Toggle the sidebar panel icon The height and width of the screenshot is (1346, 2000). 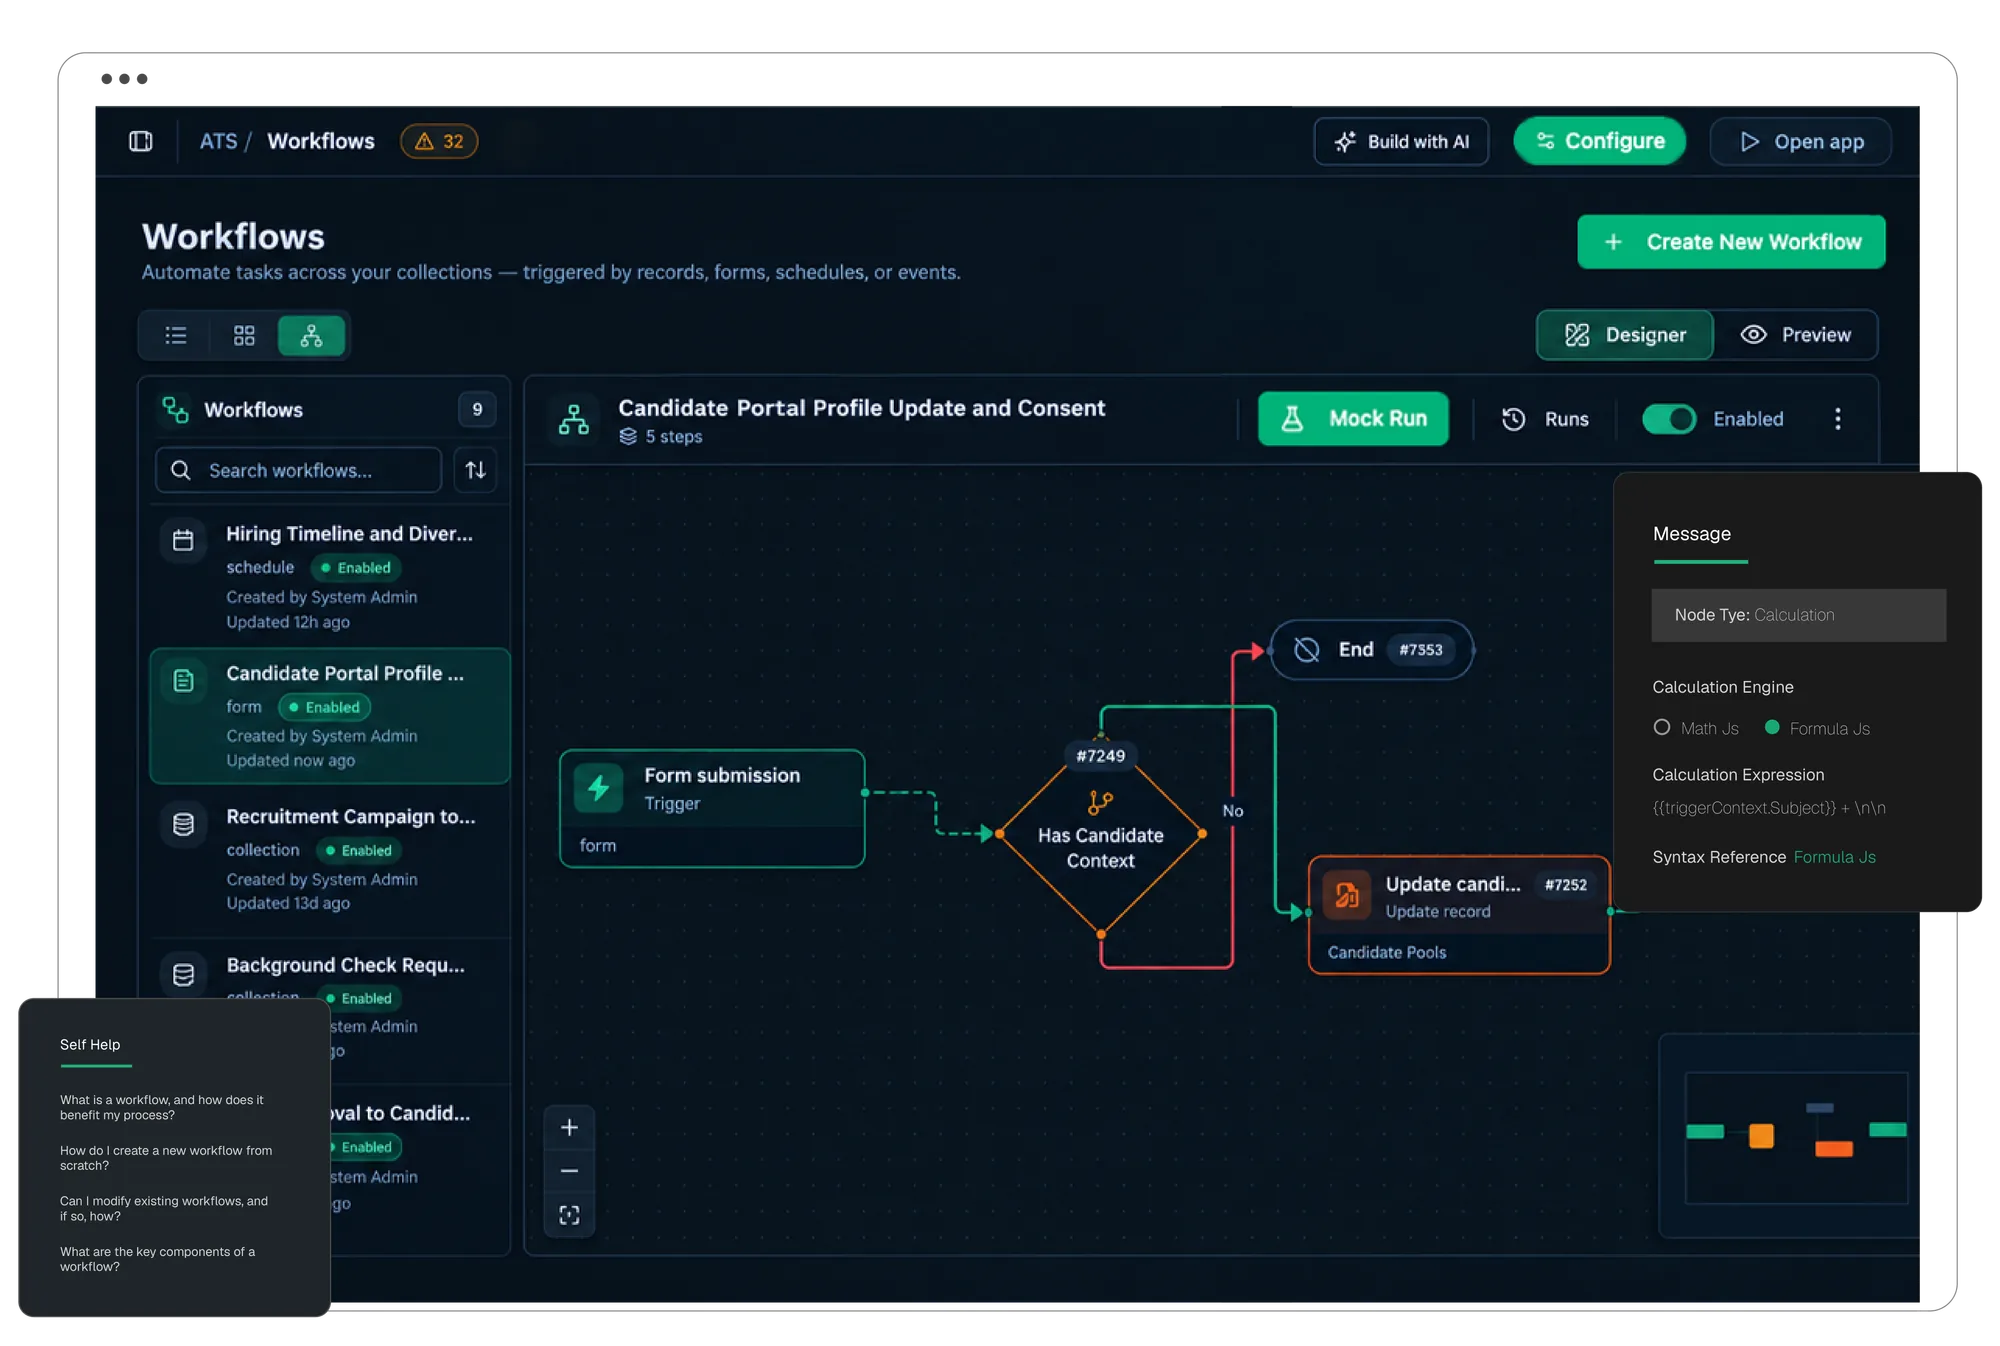(x=141, y=141)
